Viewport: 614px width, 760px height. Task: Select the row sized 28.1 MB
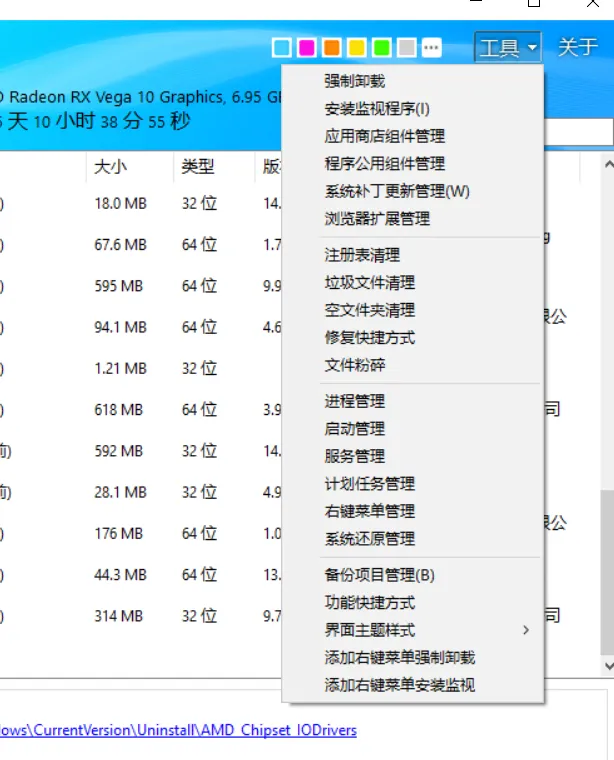pos(141,492)
